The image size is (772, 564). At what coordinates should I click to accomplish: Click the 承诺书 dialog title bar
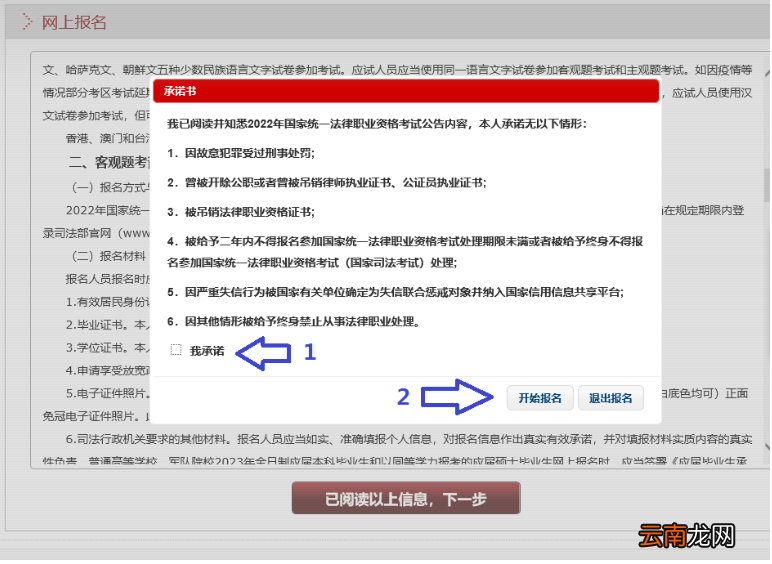pos(406,91)
